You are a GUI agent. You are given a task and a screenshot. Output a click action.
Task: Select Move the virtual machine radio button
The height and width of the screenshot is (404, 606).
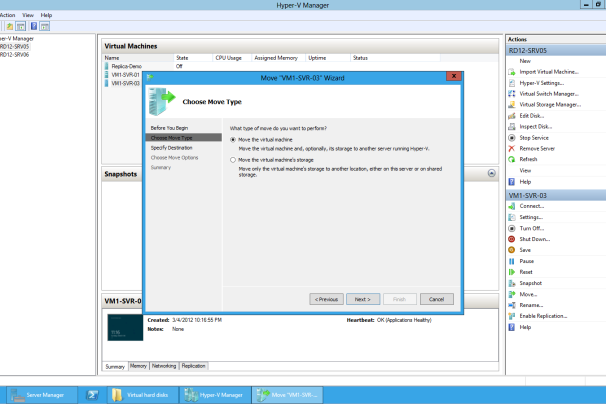tap(233, 140)
